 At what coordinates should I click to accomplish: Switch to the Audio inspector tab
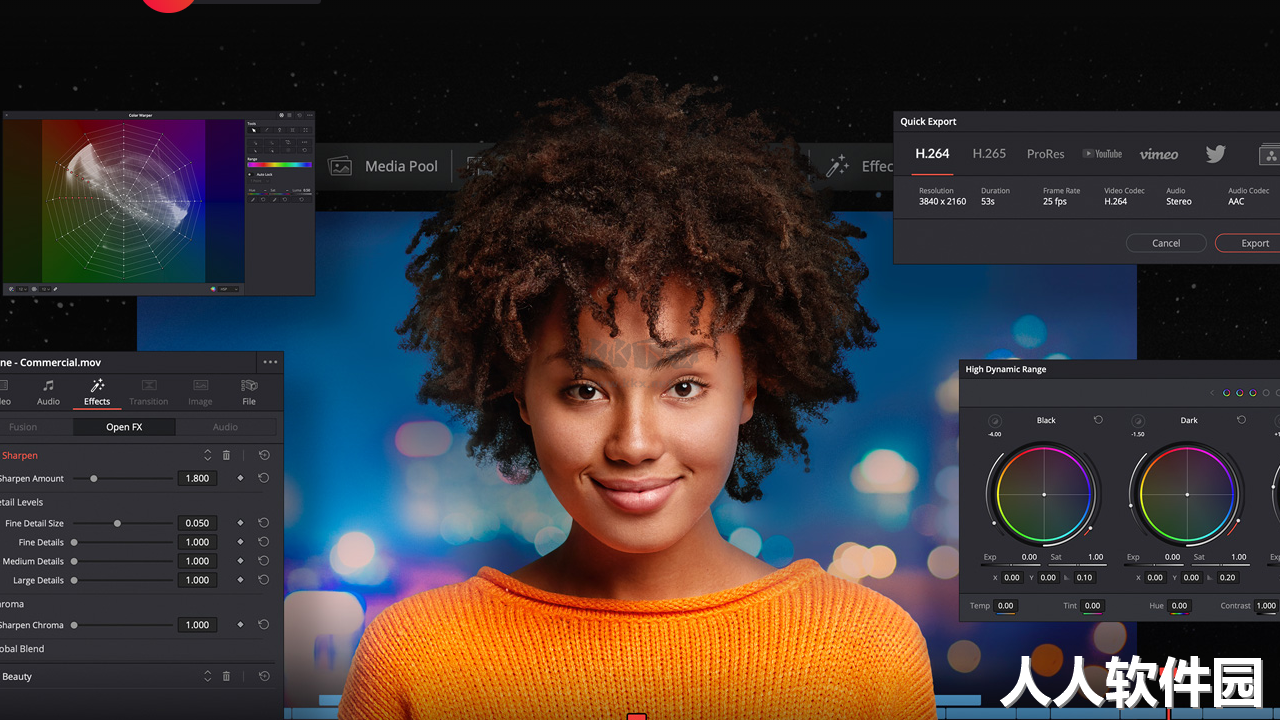click(48, 392)
